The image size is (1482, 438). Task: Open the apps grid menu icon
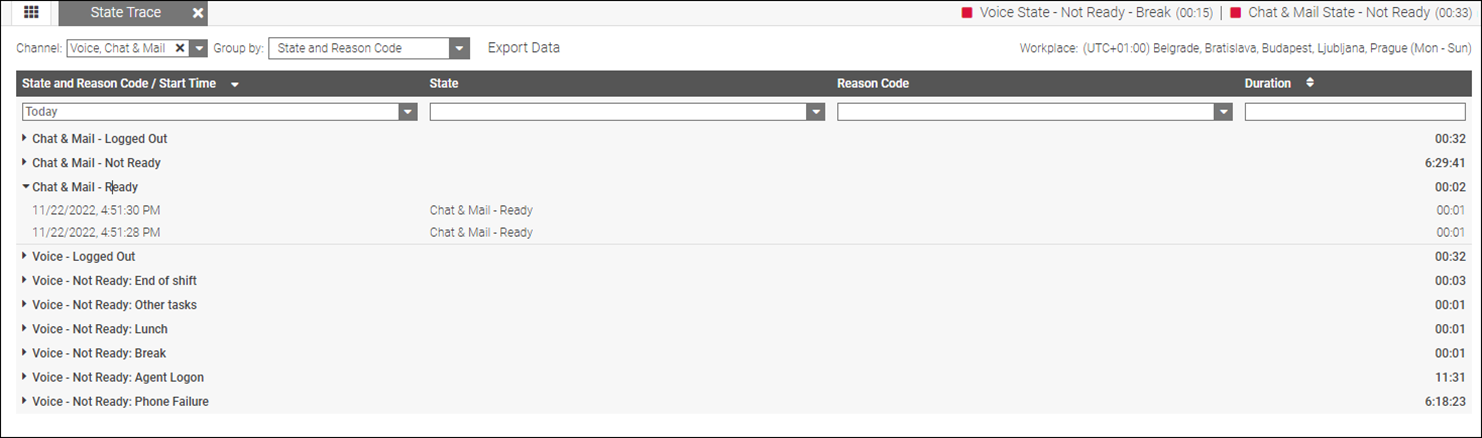click(x=31, y=13)
